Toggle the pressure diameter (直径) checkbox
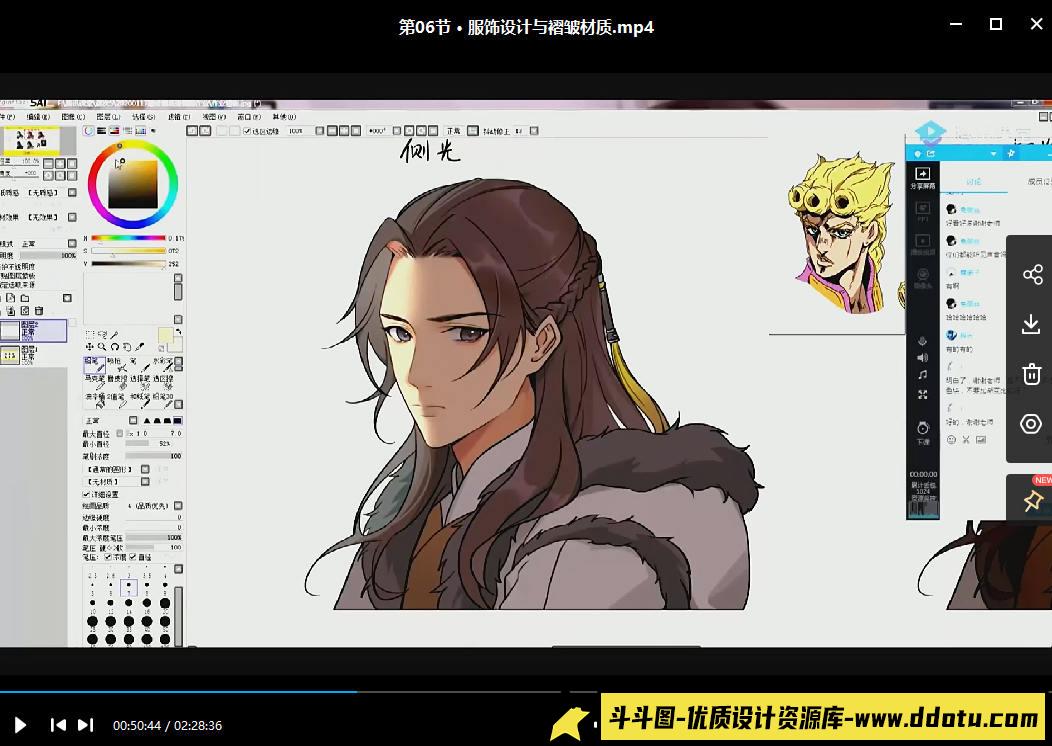This screenshot has width=1052, height=746. tap(133, 557)
